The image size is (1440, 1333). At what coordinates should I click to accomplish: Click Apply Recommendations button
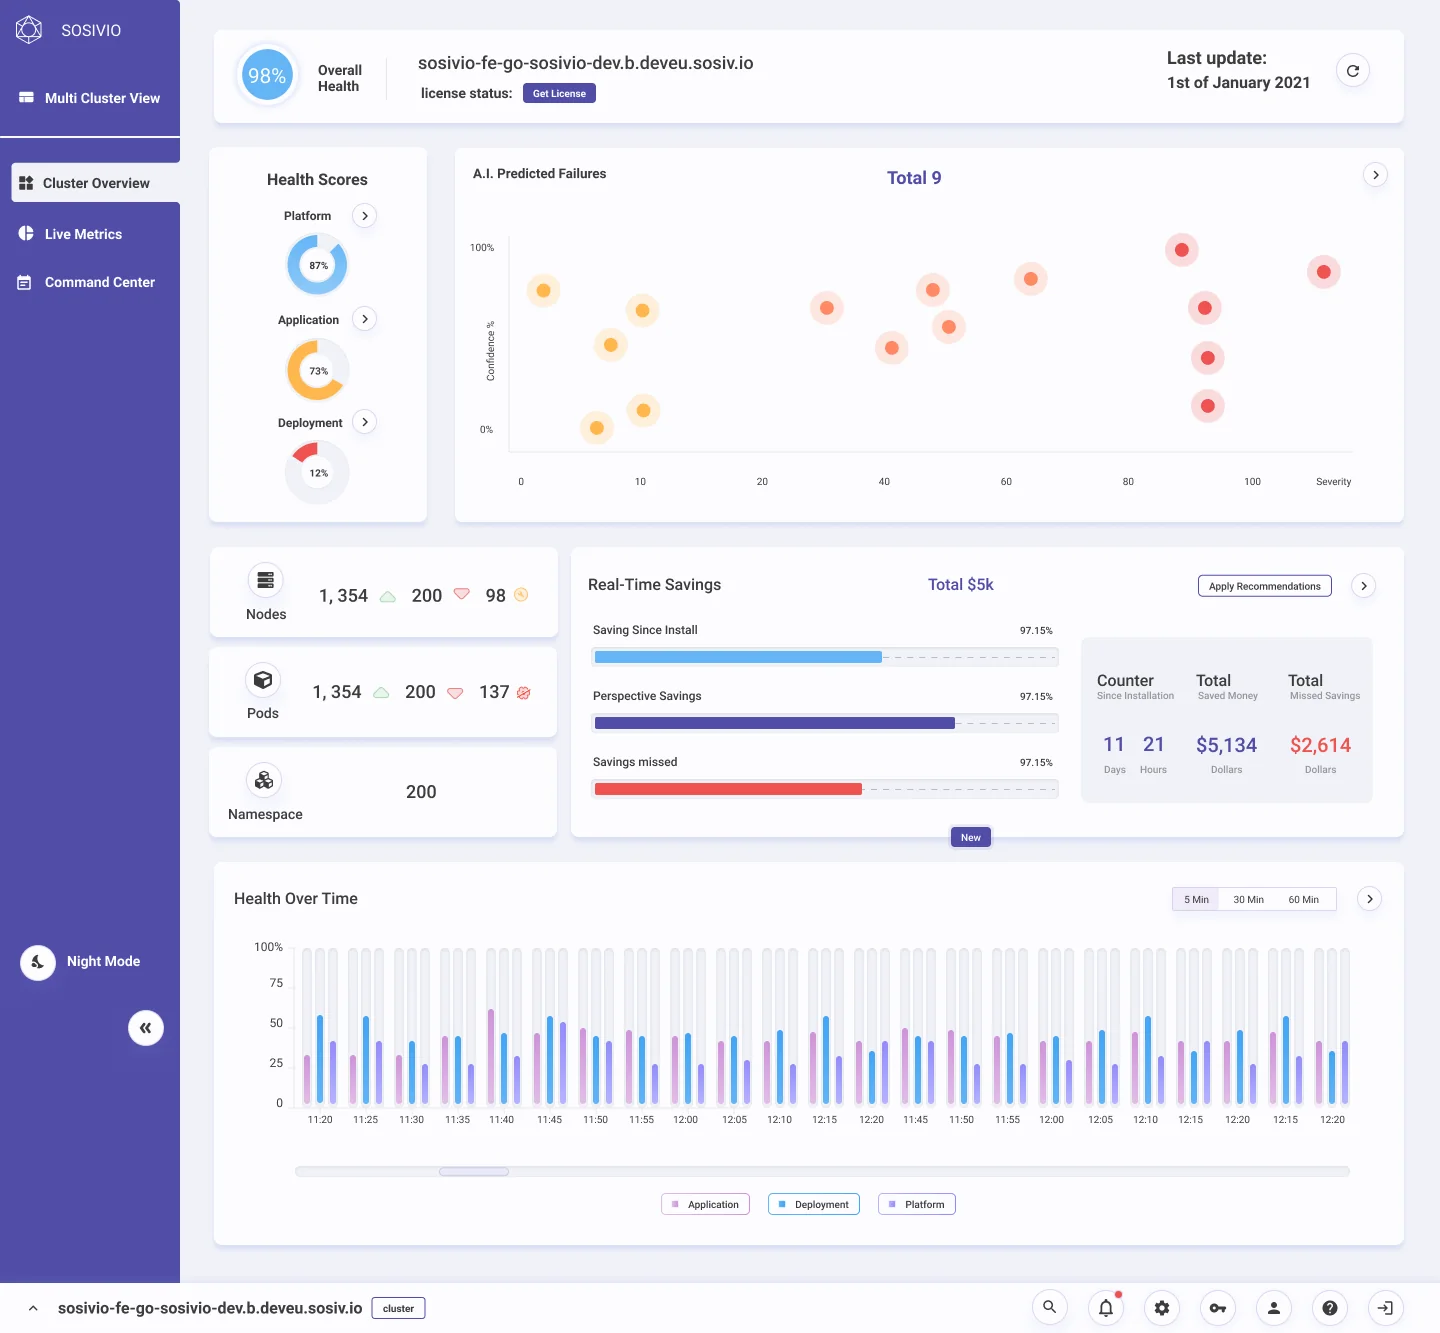(1265, 586)
